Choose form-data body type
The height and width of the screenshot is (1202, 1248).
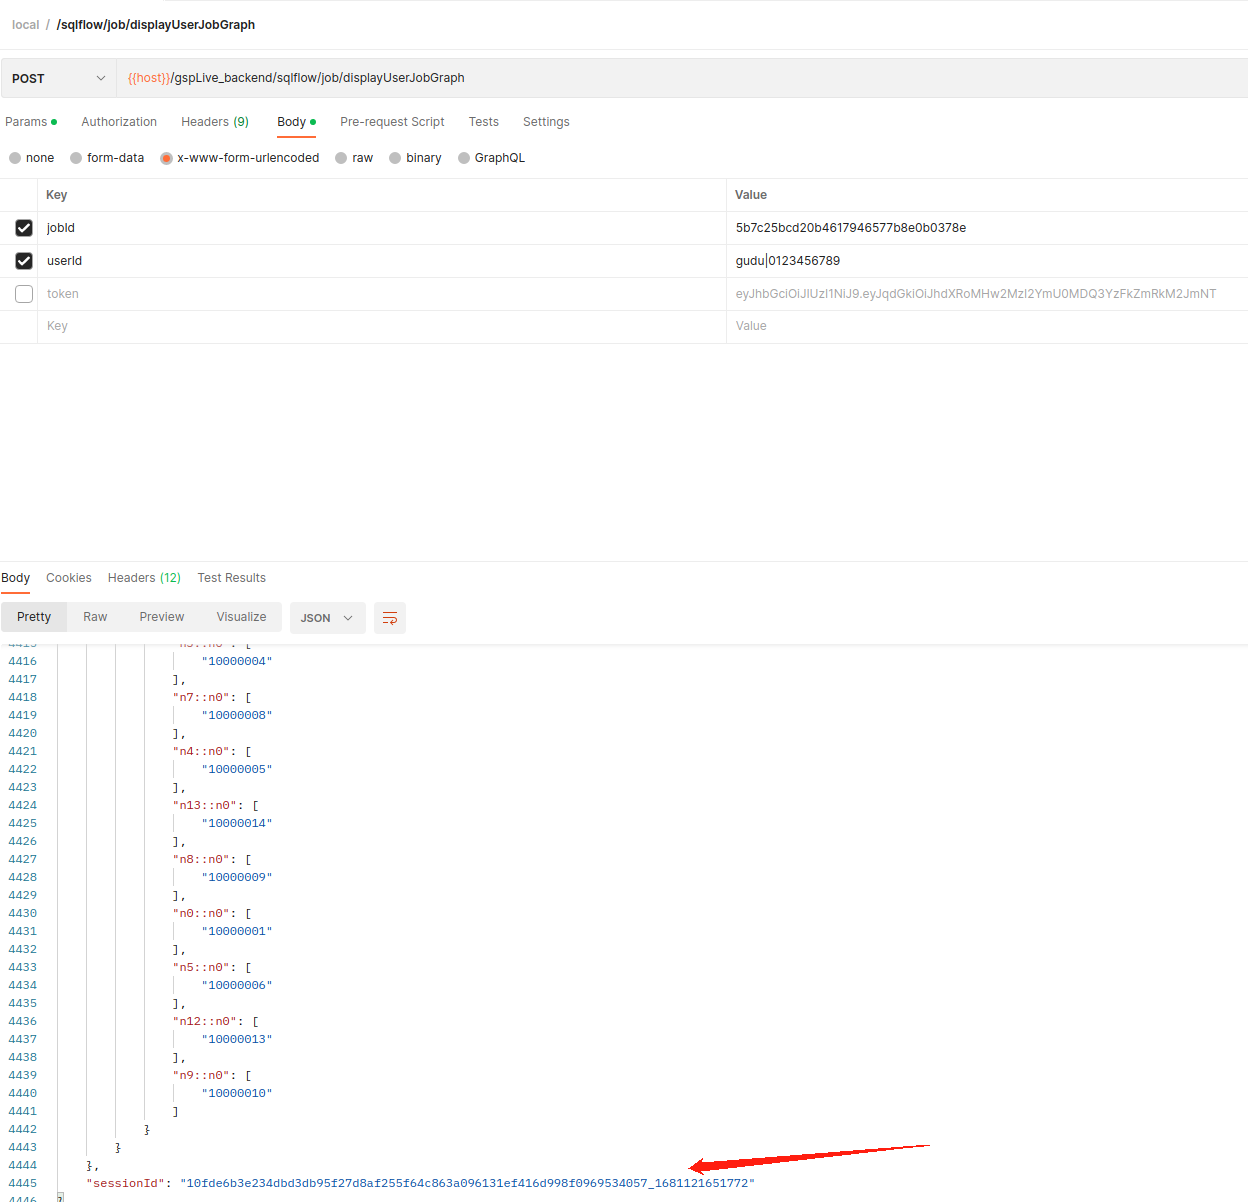(x=77, y=158)
